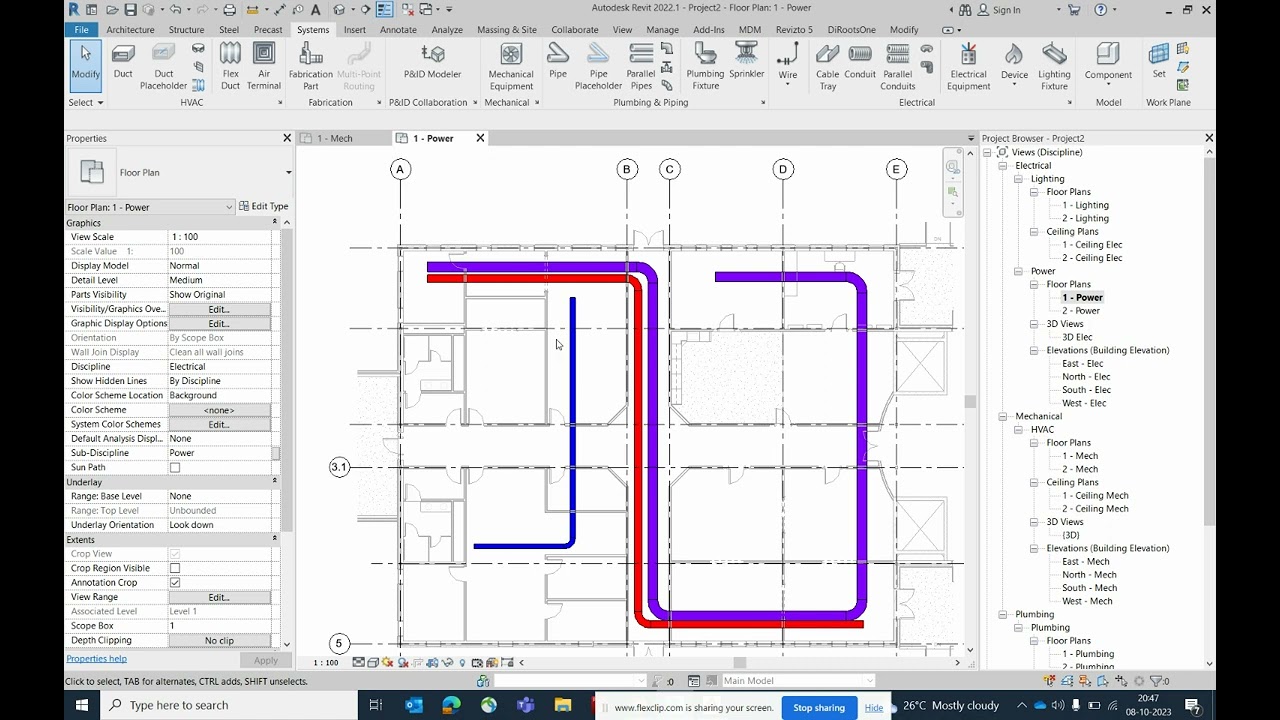Select the Duct tool in HVAC panel
The height and width of the screenshot is (720, 1280).
point(123,62)
